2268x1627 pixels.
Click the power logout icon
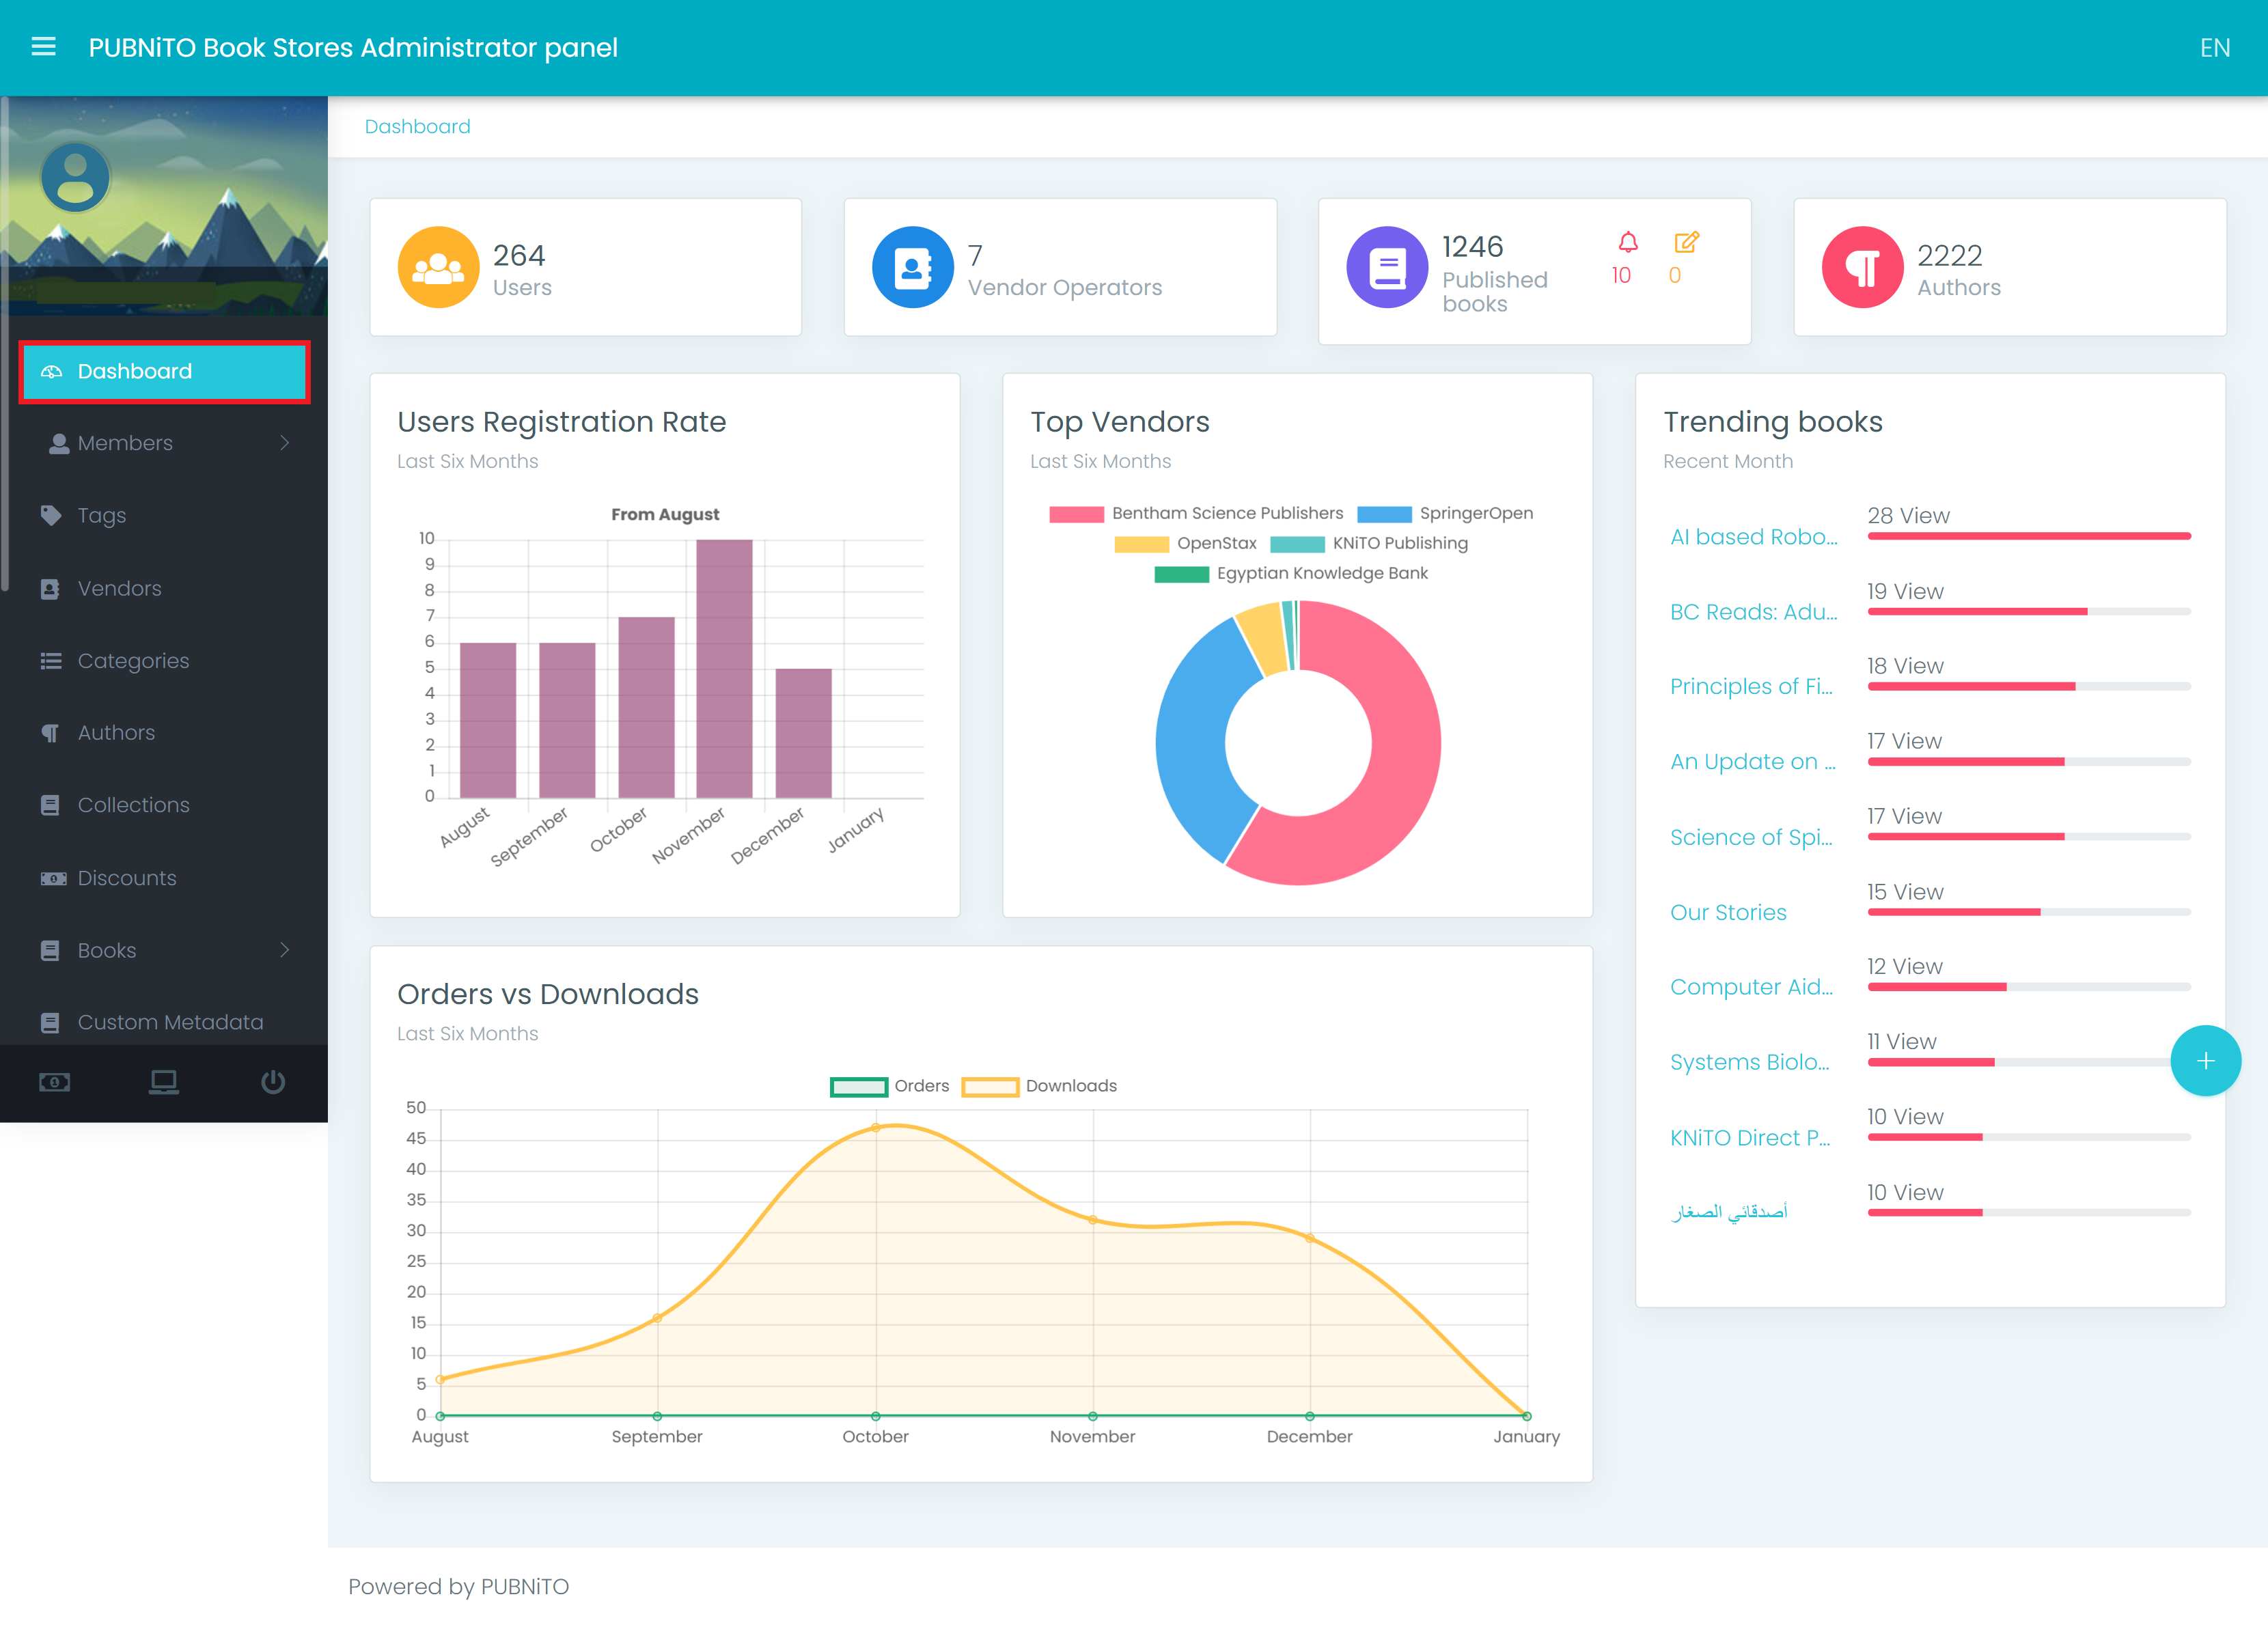click(x=272, y=1082)
